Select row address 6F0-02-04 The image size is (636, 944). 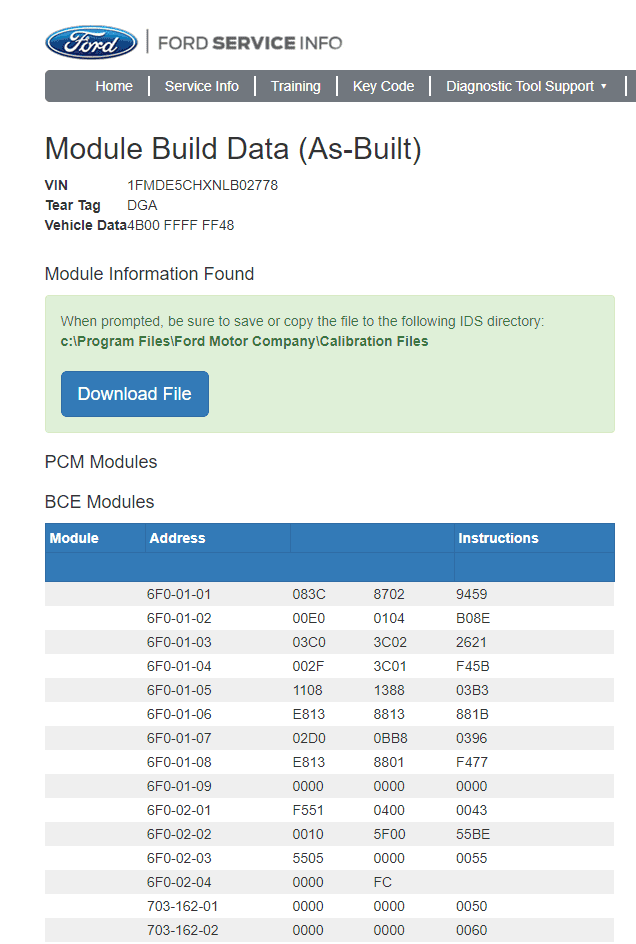tap(179, 883)
